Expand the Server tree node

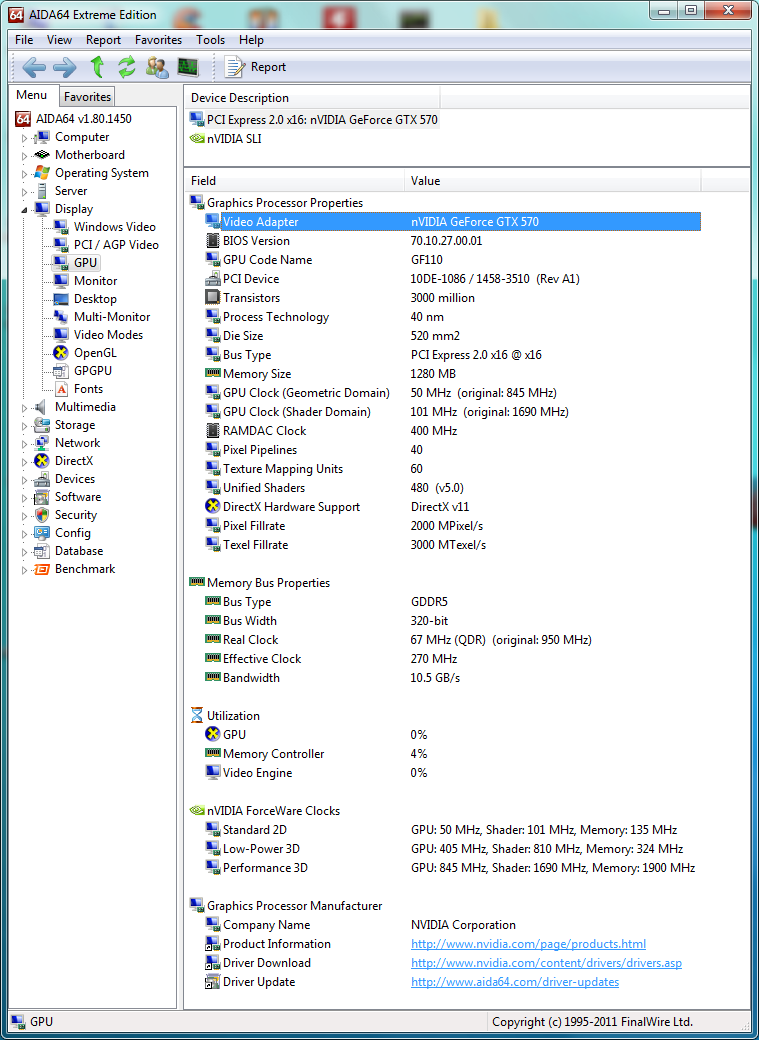point(25,192)
